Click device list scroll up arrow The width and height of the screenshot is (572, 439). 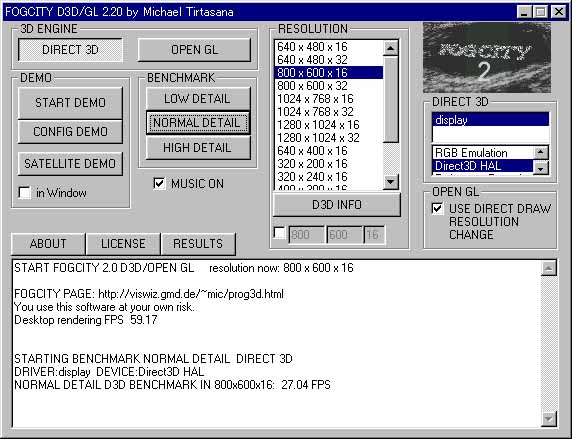(x=541, y=152)
